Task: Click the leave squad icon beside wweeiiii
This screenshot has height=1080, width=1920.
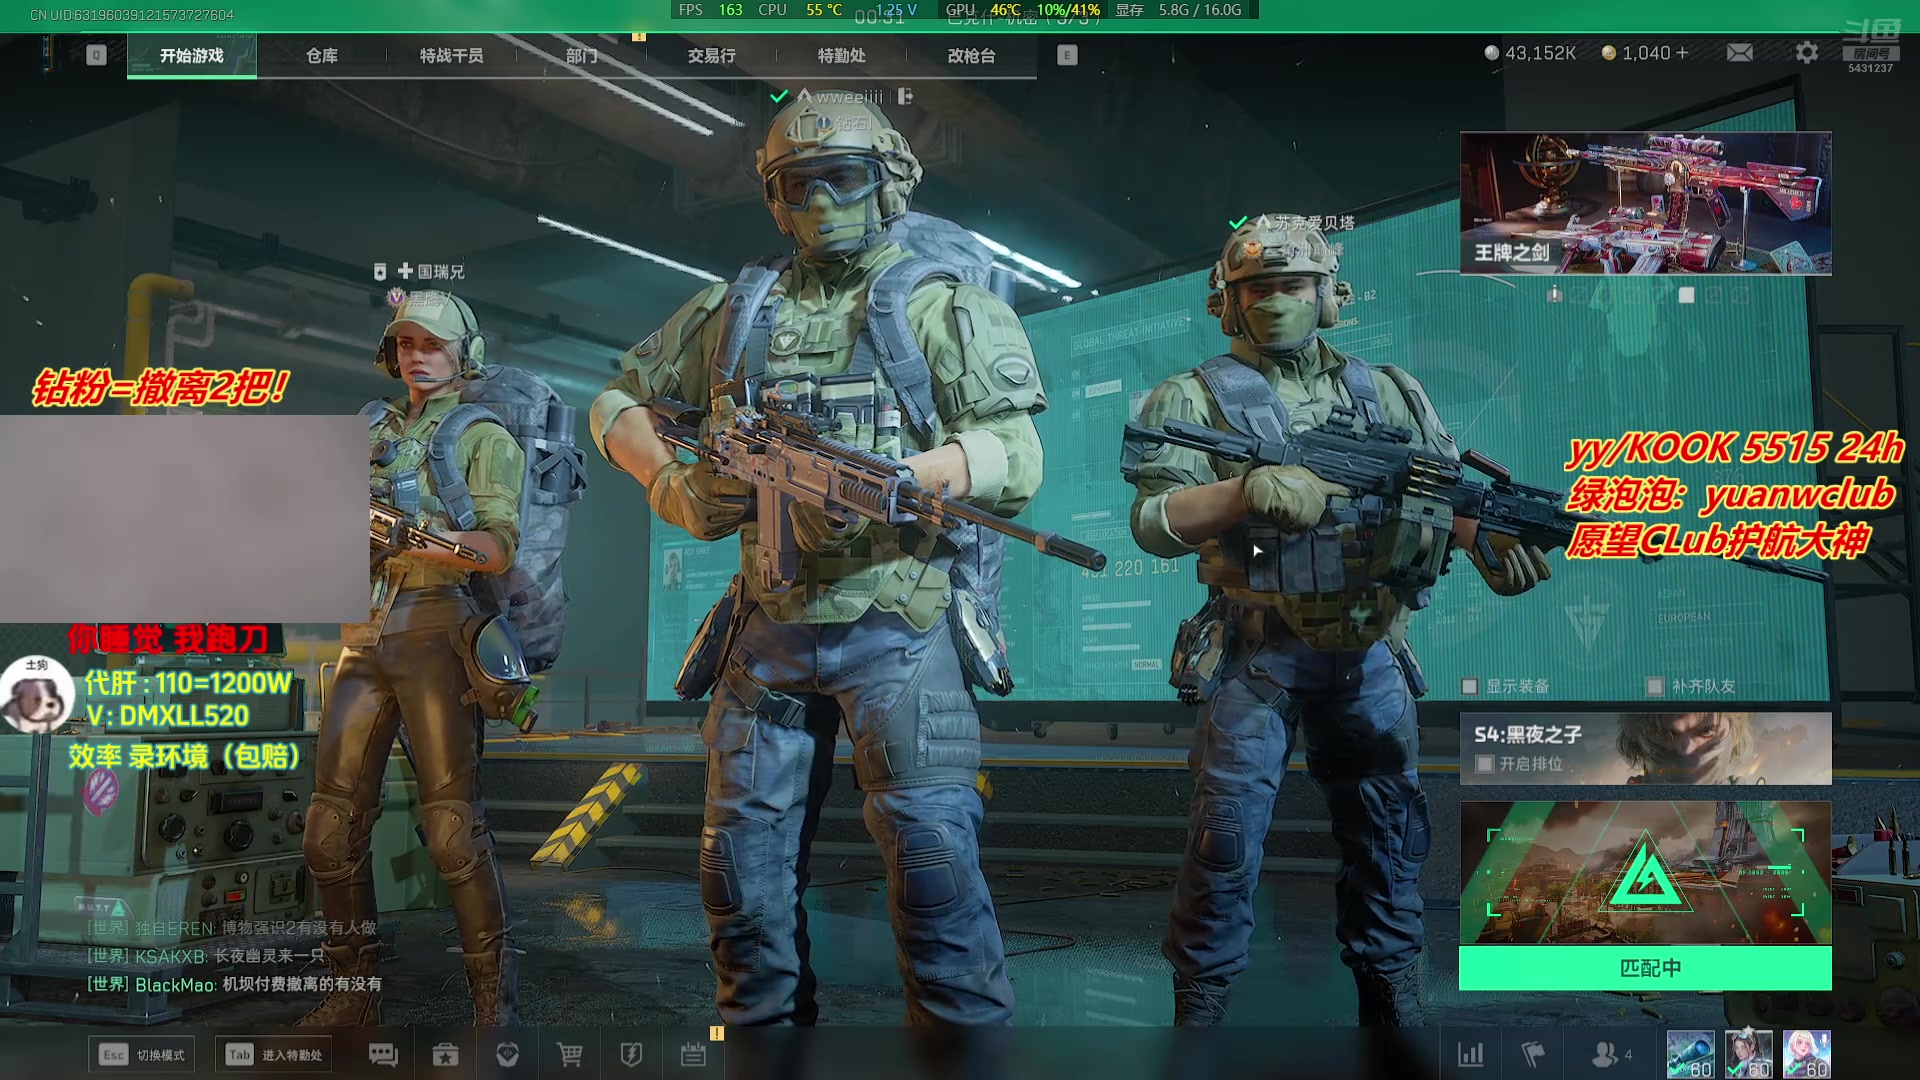Action: 905,96
